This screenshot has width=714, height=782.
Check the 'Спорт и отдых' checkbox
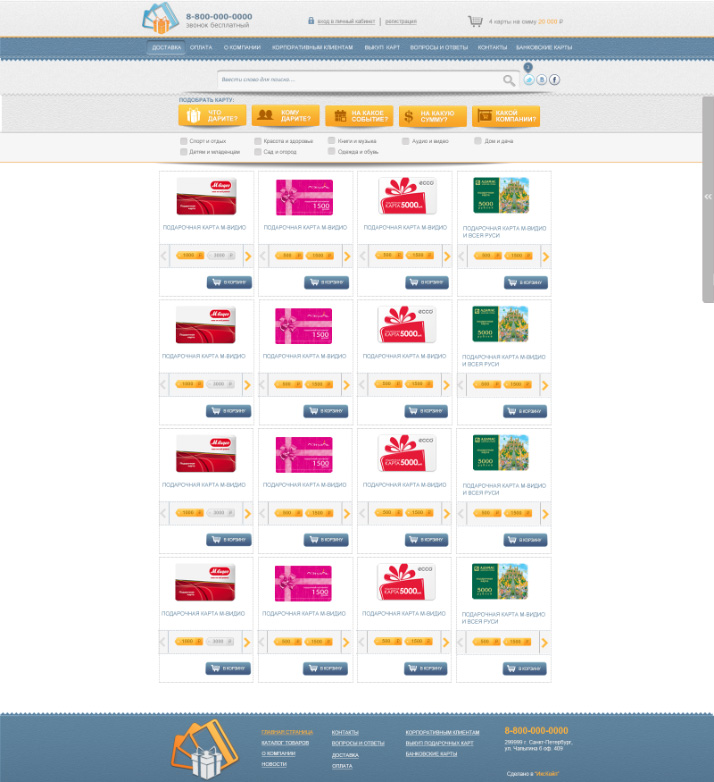183,141
